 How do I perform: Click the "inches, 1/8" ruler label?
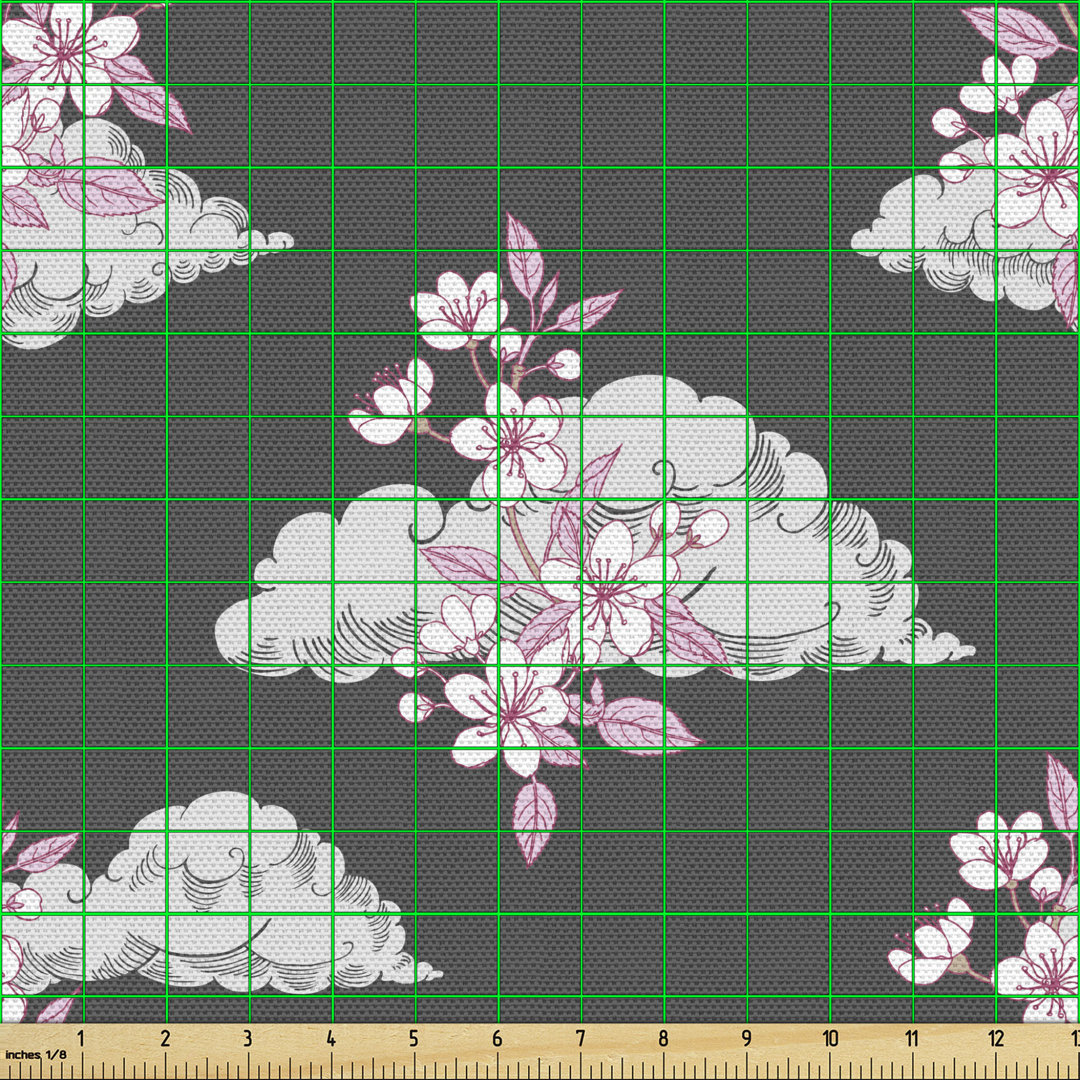pos(36,1055)
